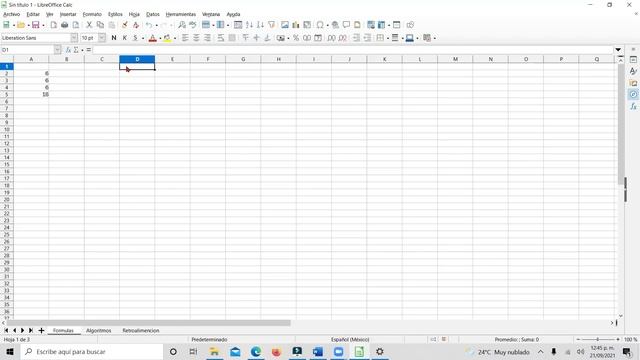Click the Print icon in toolbar
The width and height of the screenshot is (640, 360).
(x=64, y=25)
